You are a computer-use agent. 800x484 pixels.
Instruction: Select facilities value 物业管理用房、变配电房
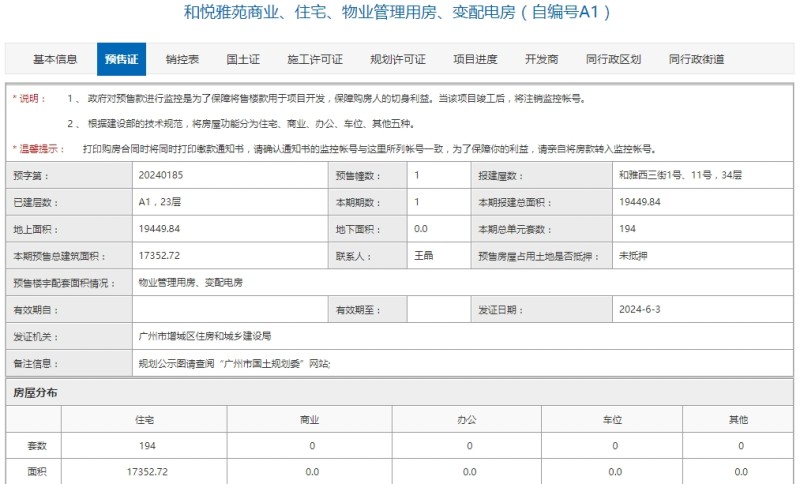[191, 283]
